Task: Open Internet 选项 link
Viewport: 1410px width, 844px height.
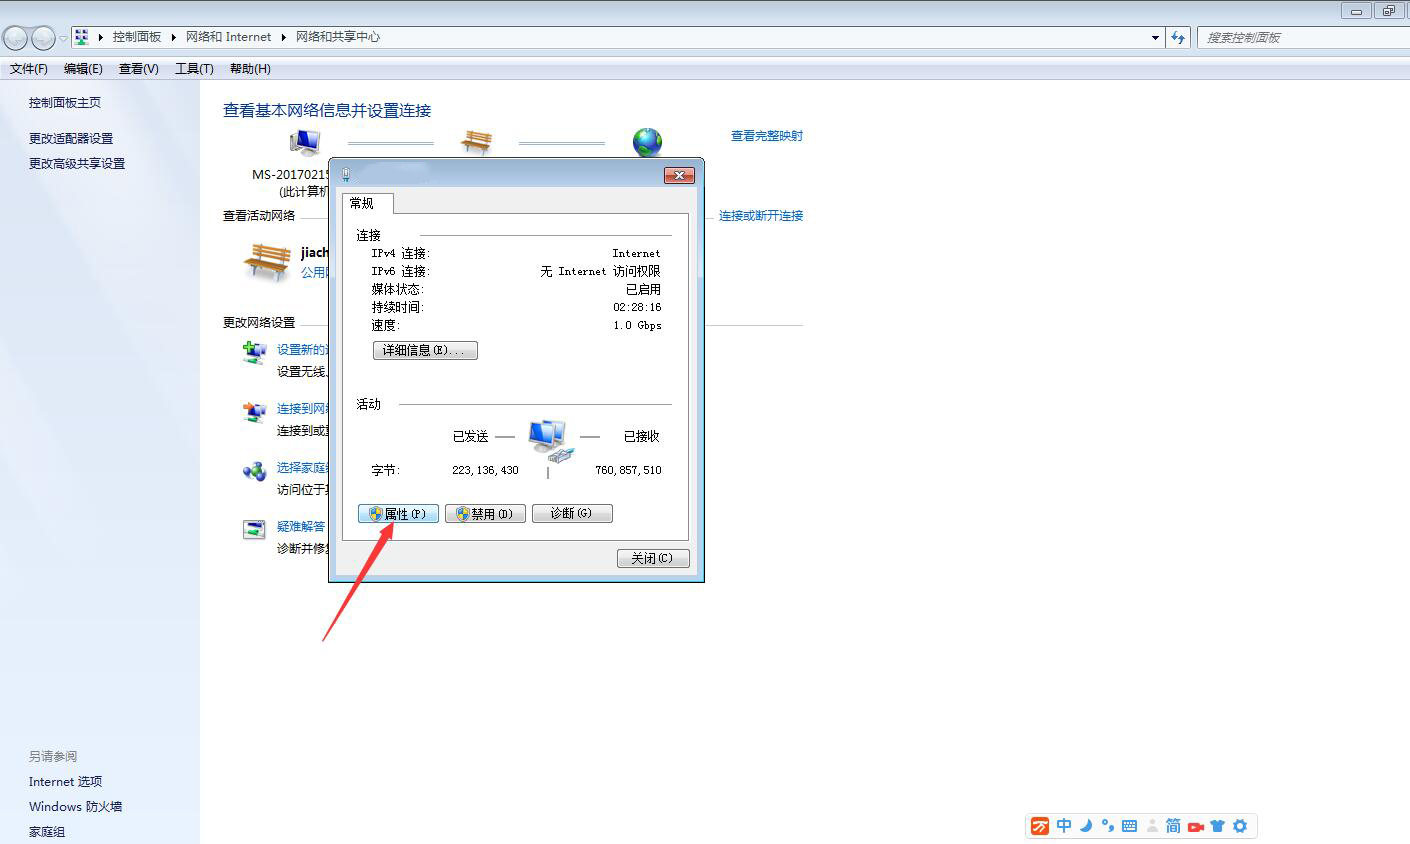Action: coord(65,781)
